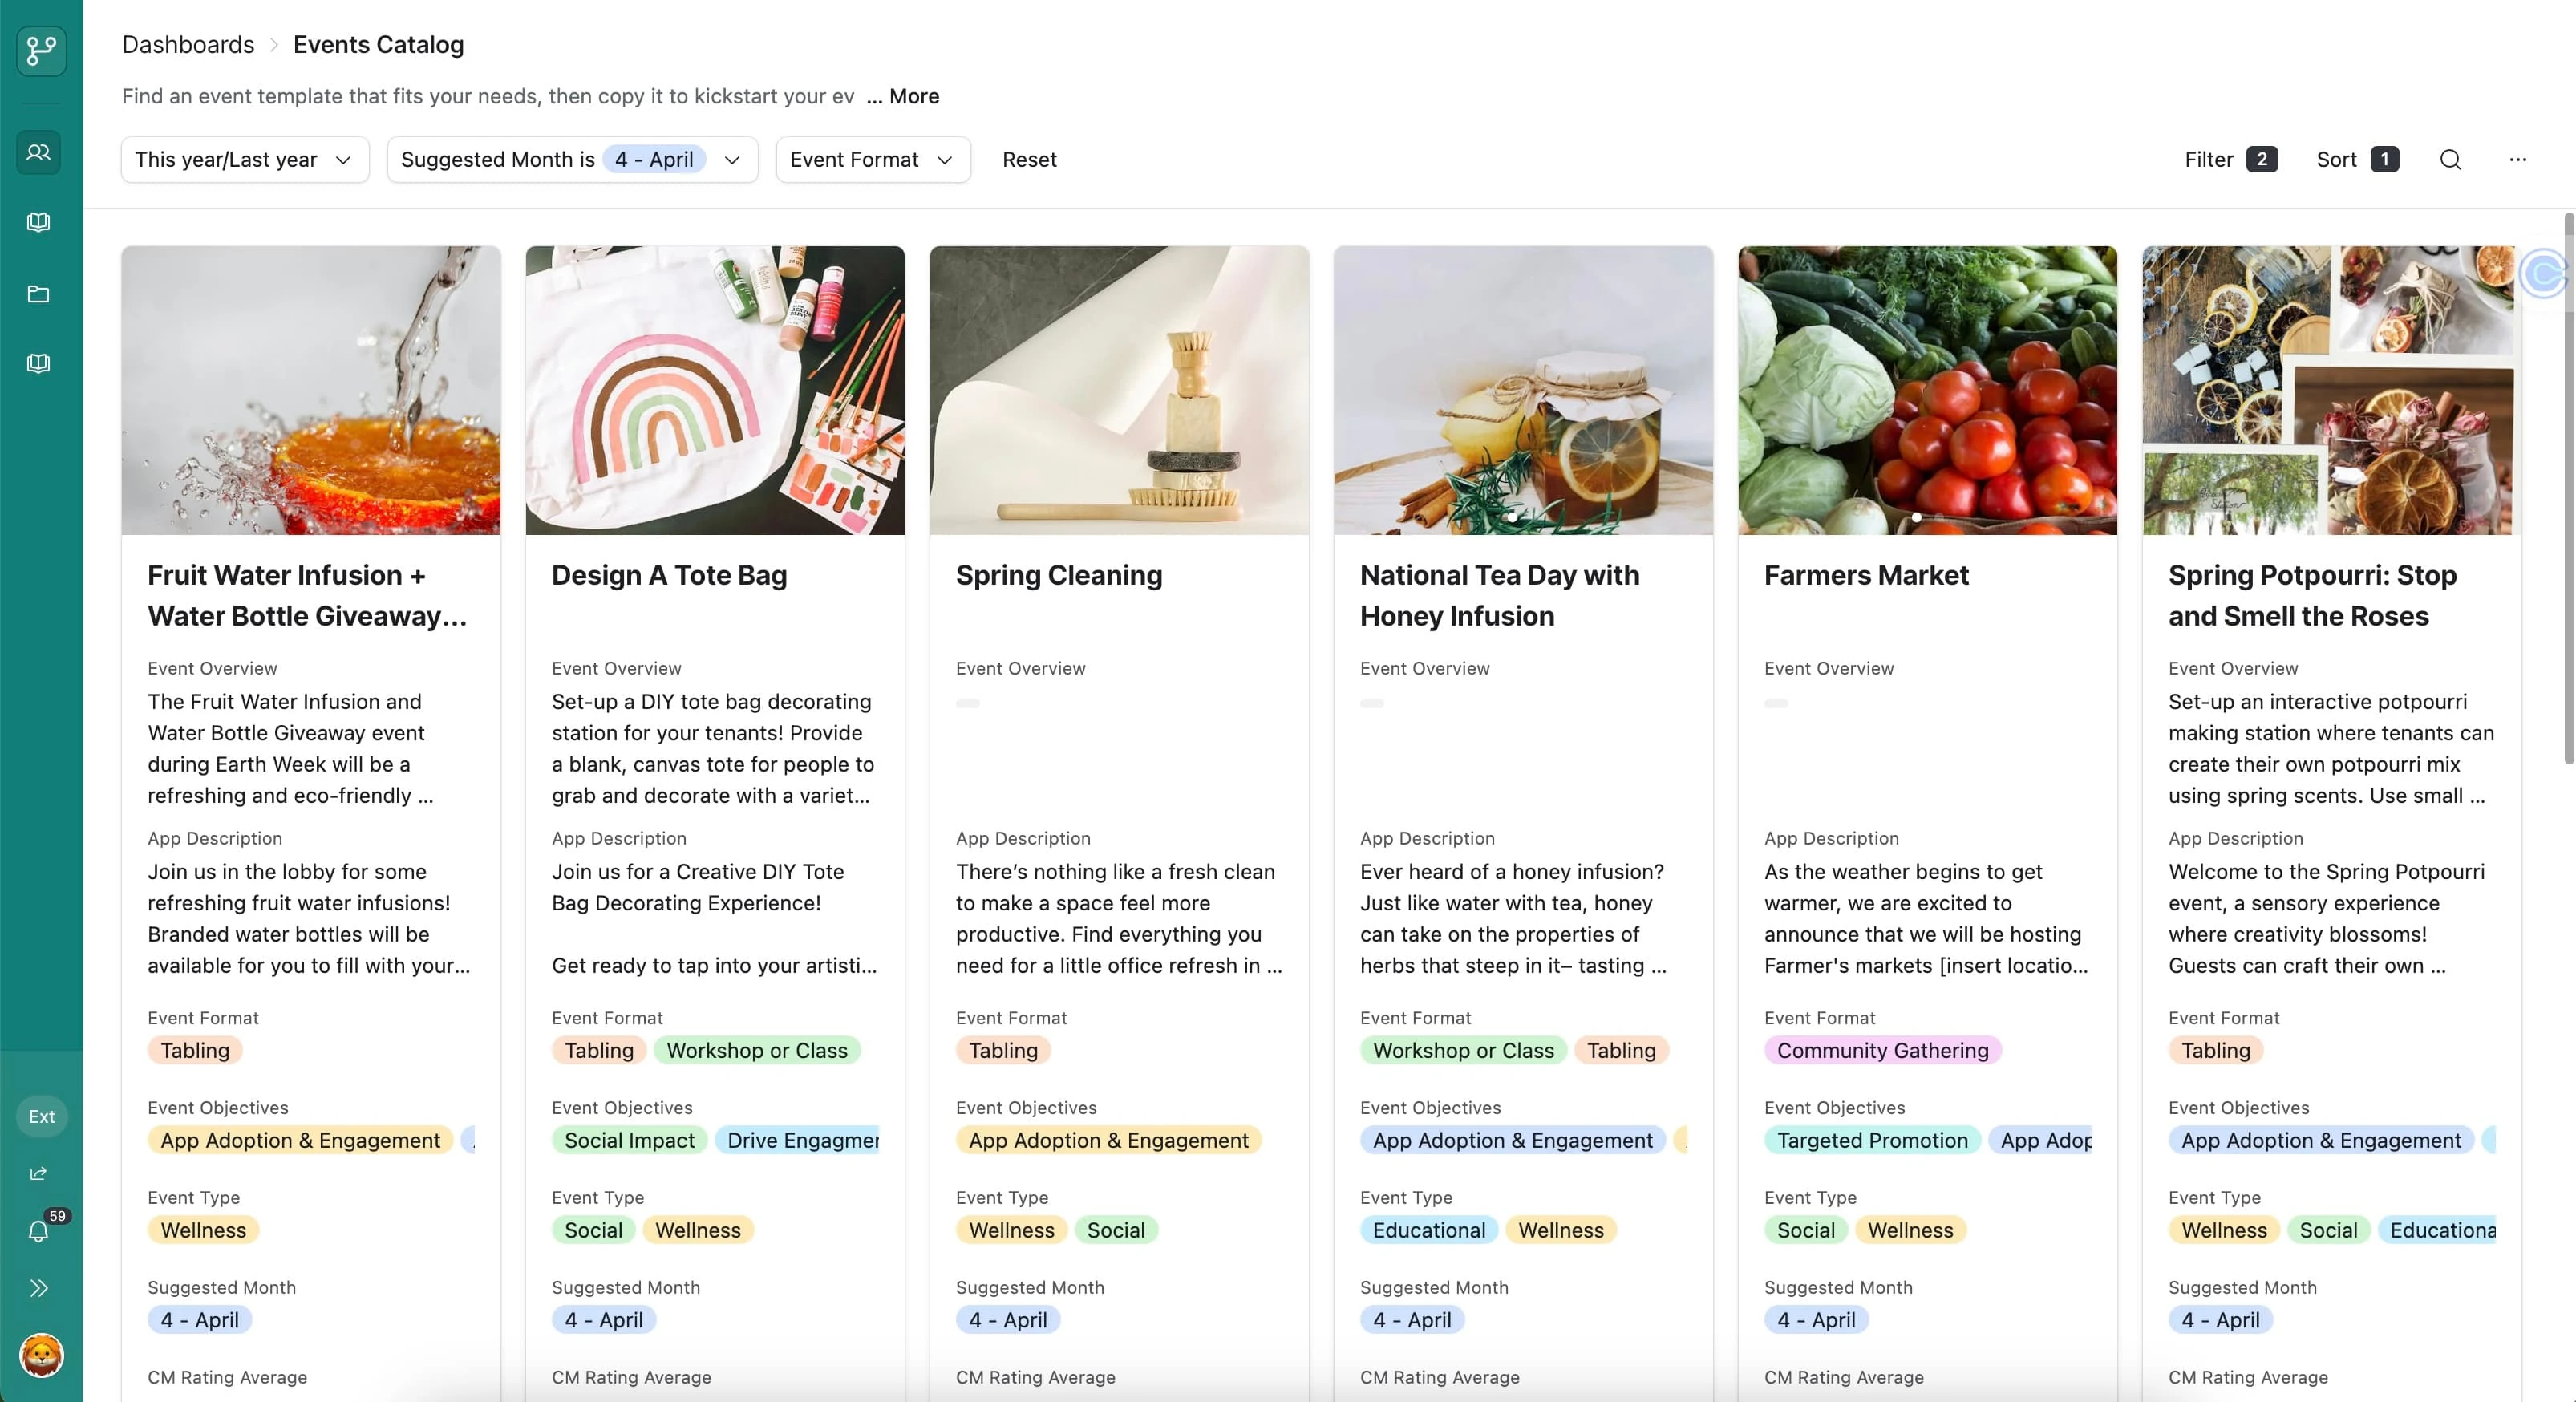Screen dimensions: 2576x1402
Task: Expand description with the More link
Action: tap(913, 96)
